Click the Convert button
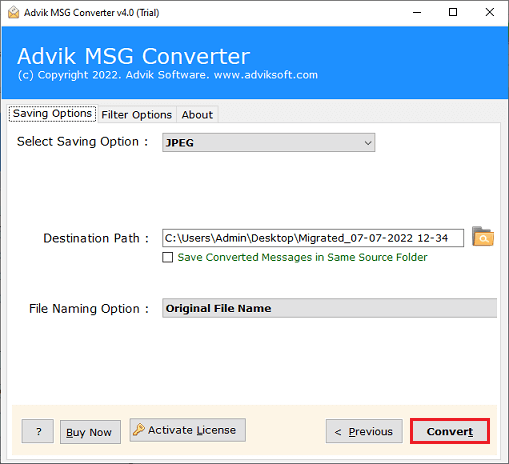 [x=450, y=431]
